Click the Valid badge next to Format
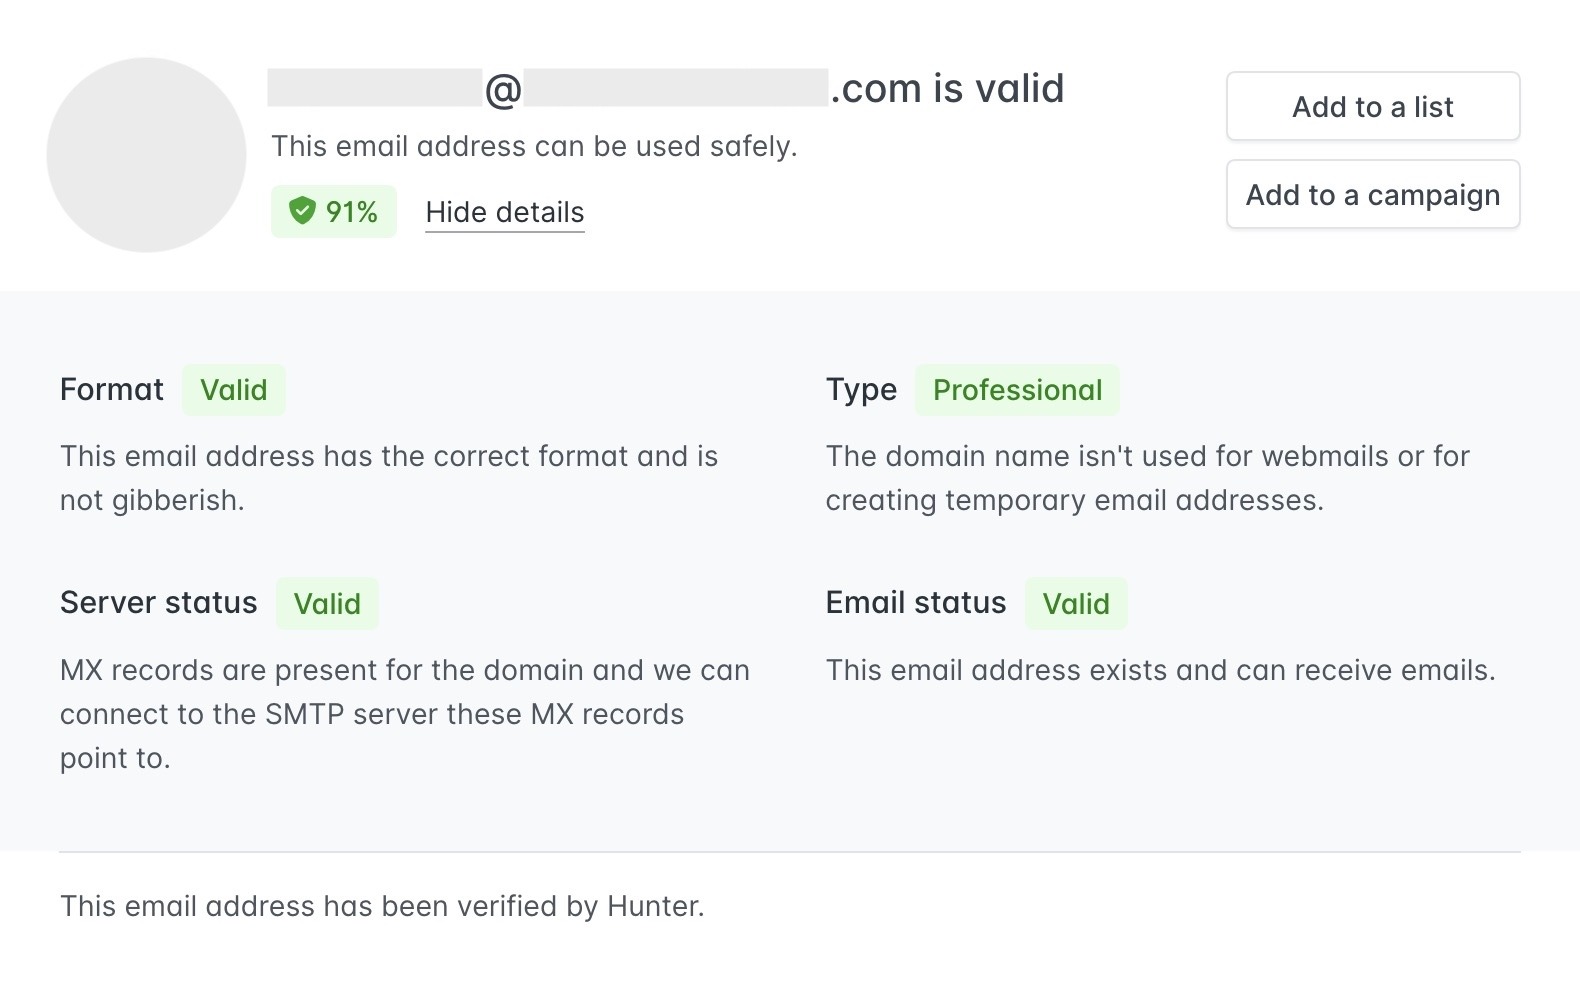 234,389
